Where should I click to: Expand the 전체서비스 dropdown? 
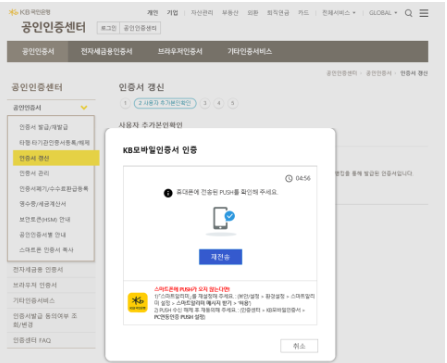click(x=339, y=13)
